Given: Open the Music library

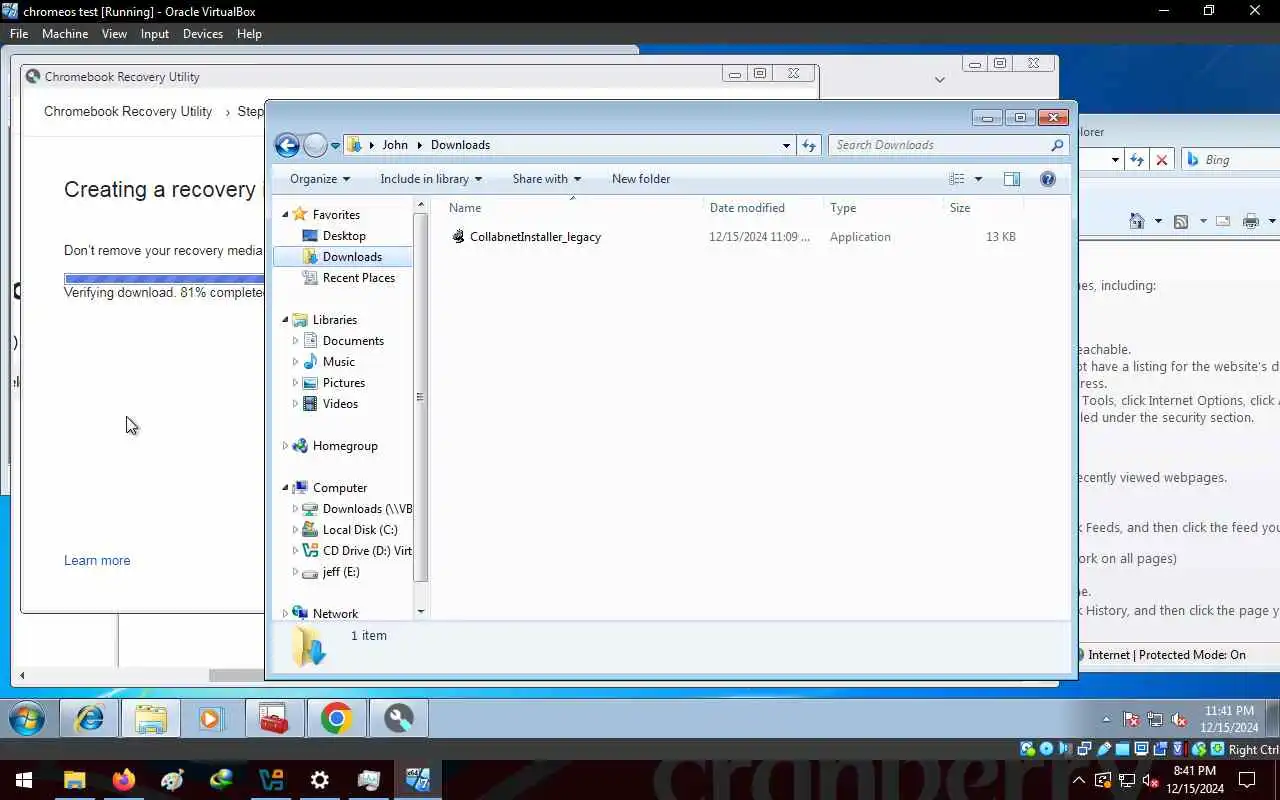Looking at the screenshot, I should (338, 362).
